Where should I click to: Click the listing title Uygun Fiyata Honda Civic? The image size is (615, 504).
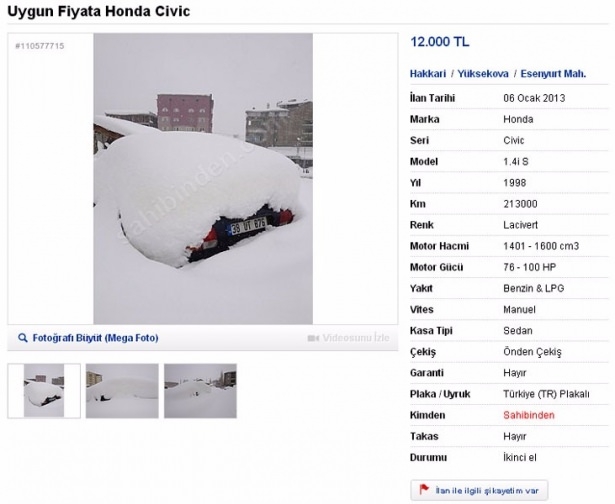[98, 12]
